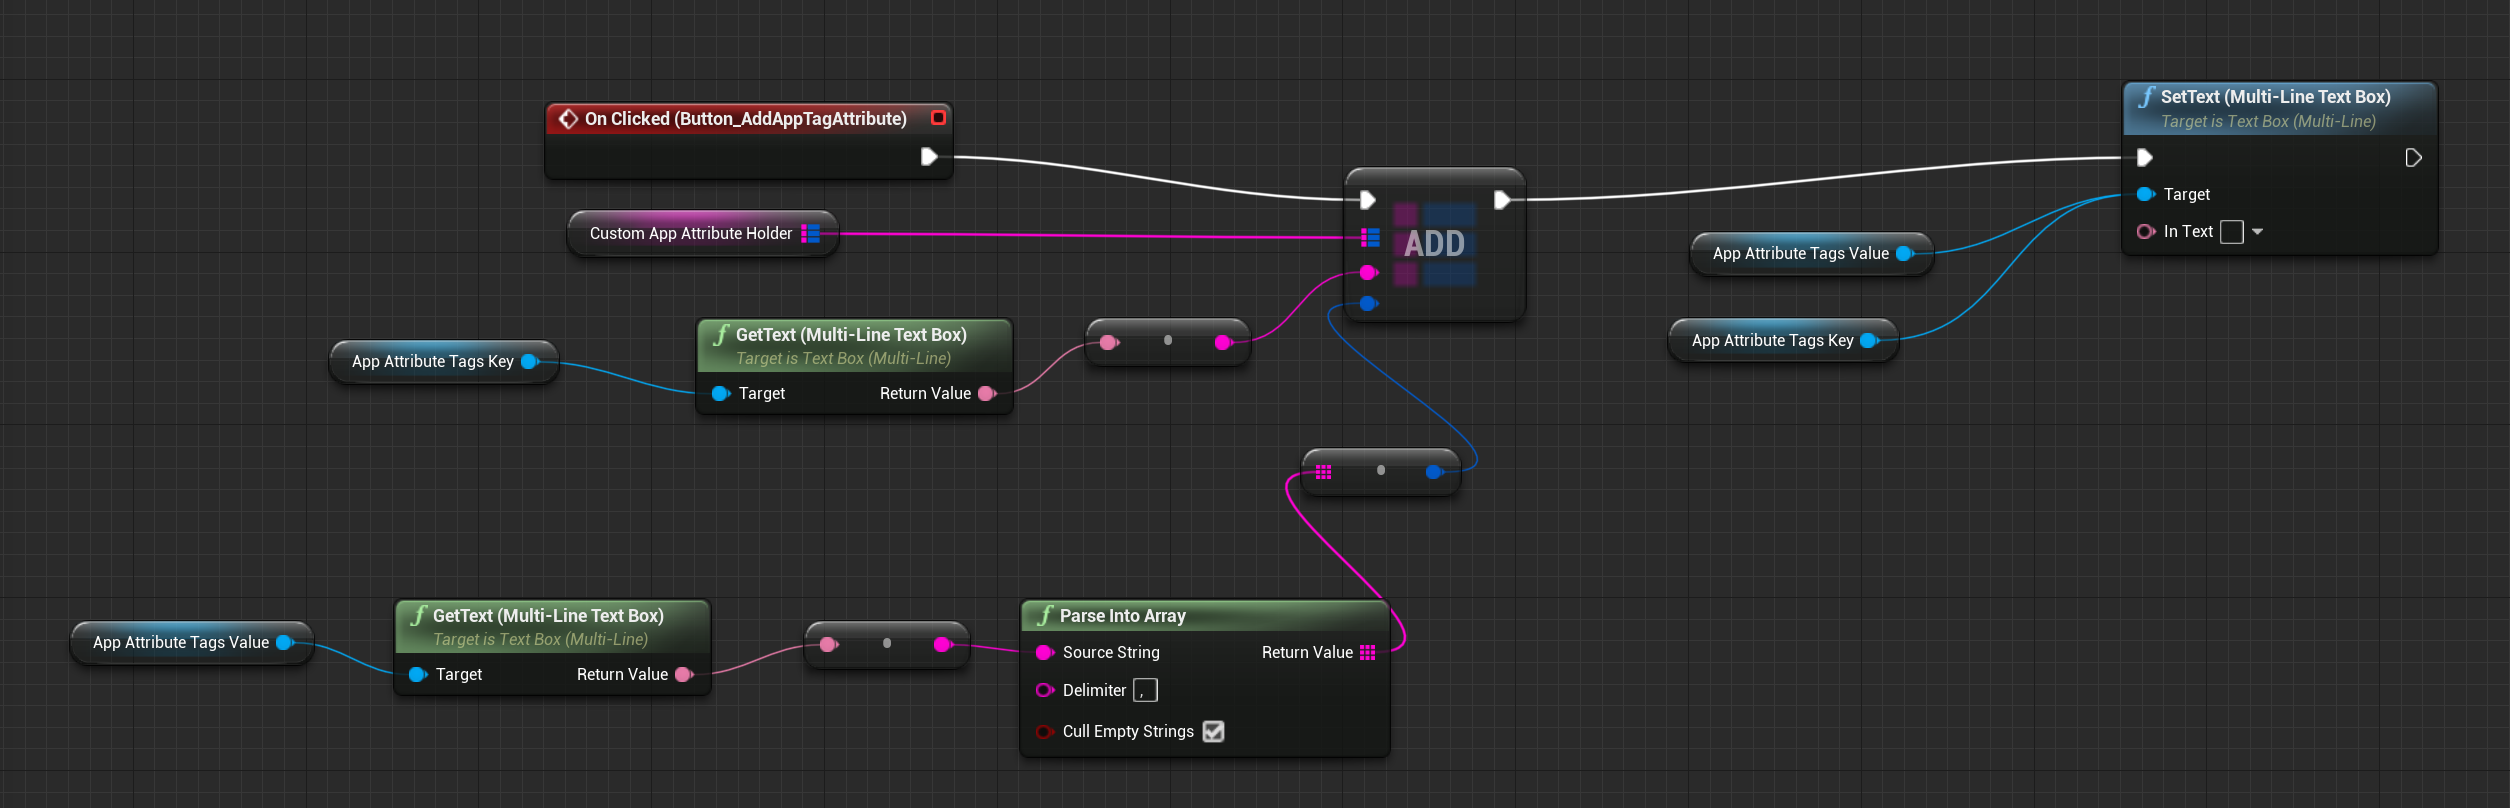This screenshot has width=2510, height=808.
Task: Click the SetText execution output pin
Action: pyautogui.click(x=2412, y=158)
